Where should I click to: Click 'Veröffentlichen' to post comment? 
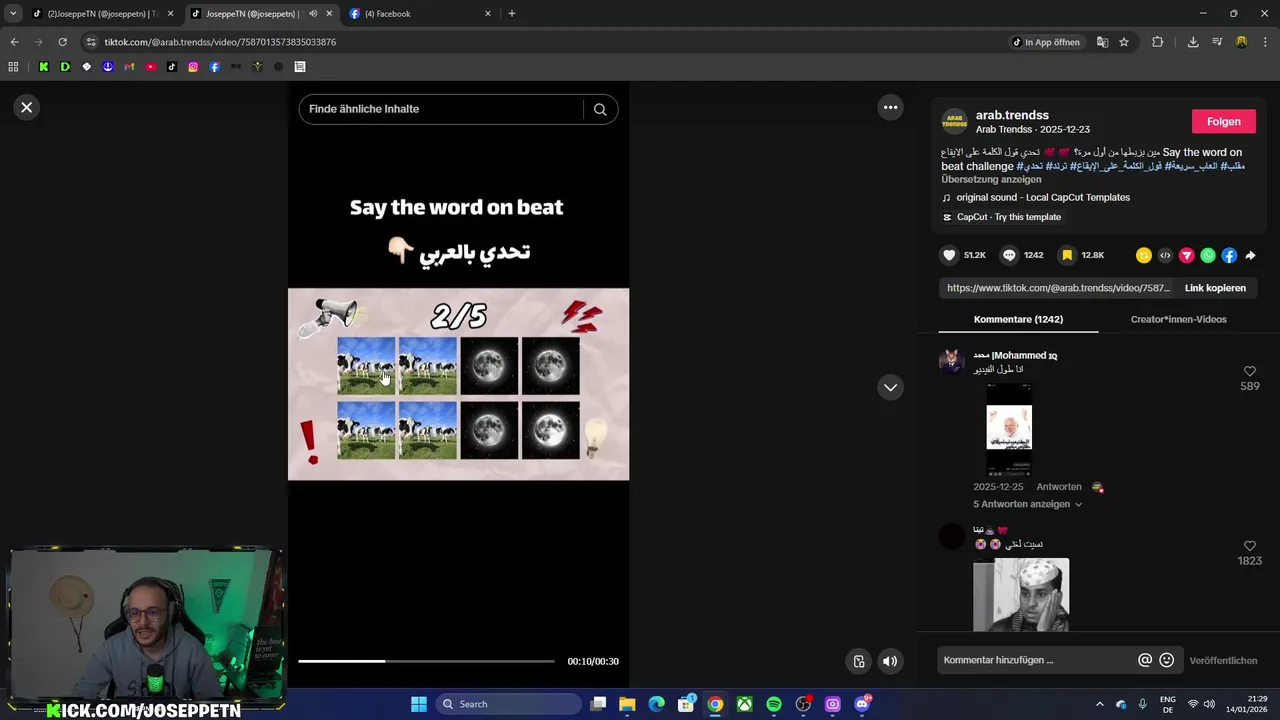(x=1223, y=660)
